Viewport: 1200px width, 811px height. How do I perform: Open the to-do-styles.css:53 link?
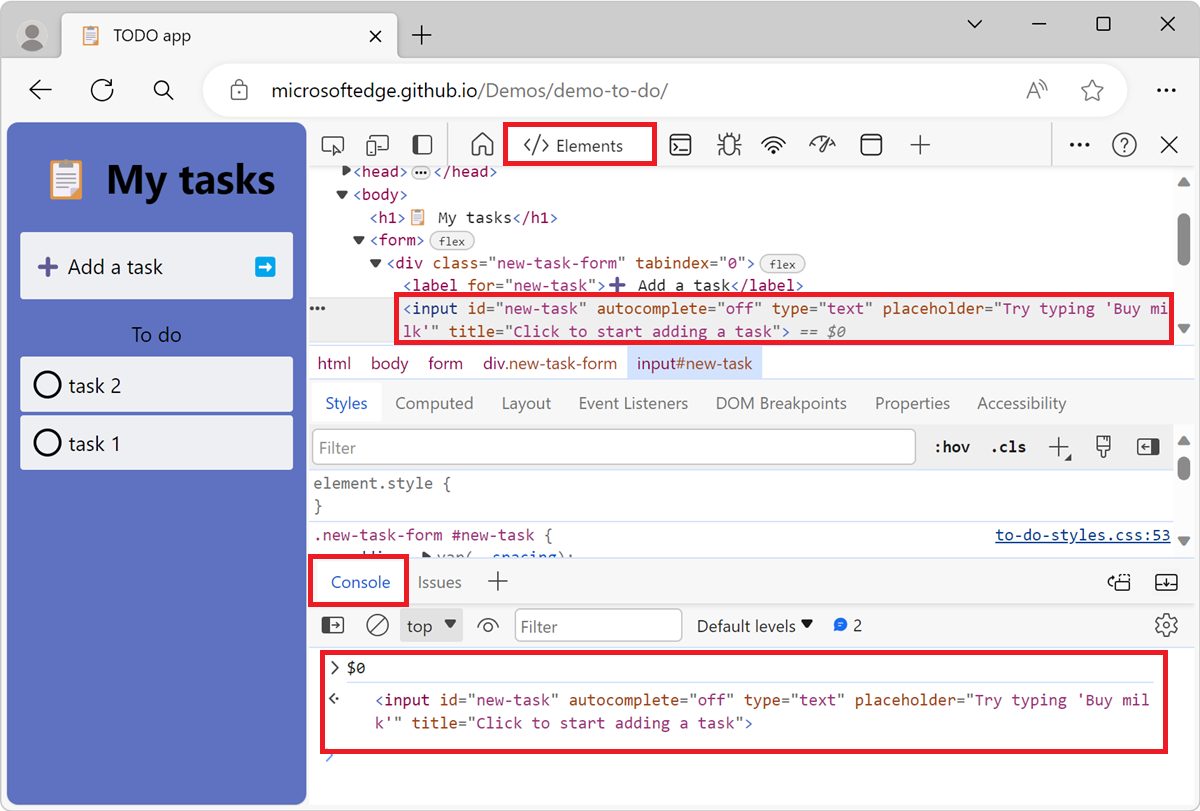1082,535
